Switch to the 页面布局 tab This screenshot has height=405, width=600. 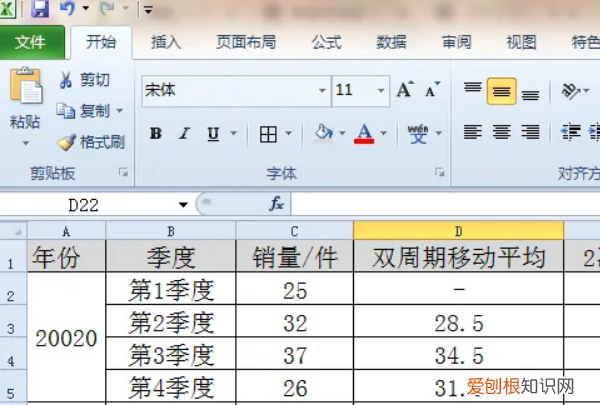click(x=246, y=42)
